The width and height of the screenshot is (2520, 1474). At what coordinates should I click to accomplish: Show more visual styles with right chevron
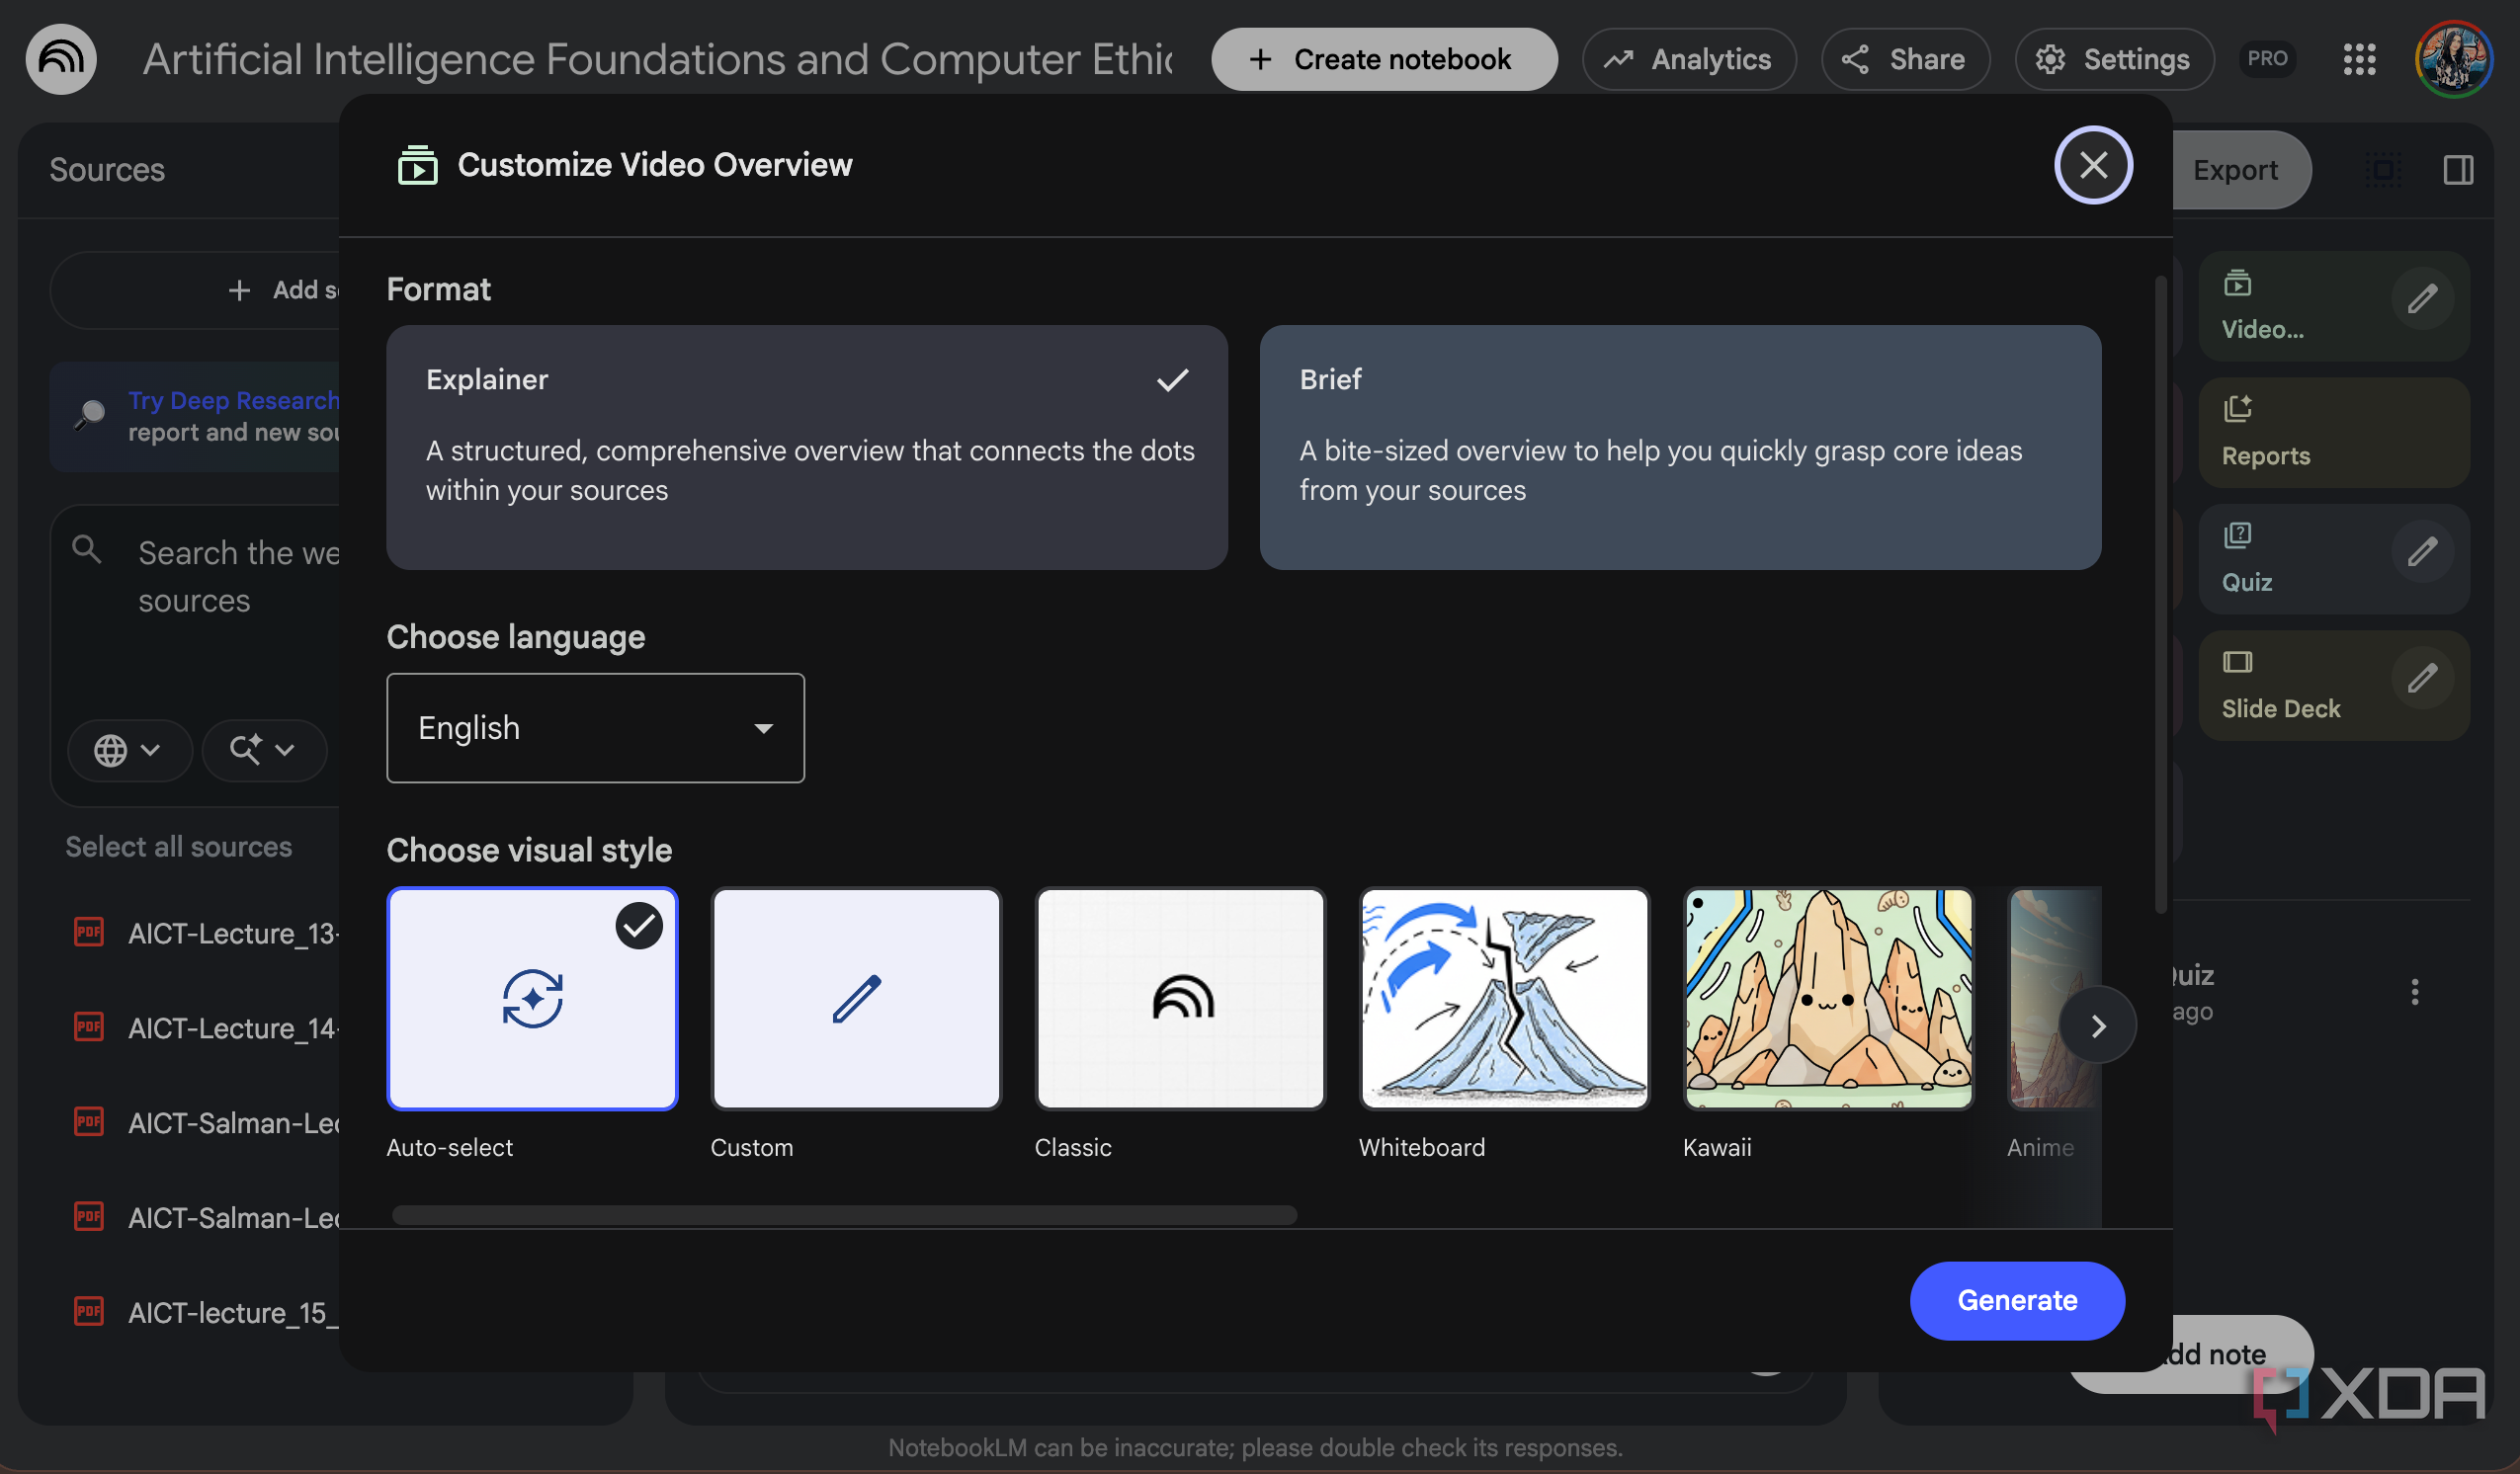tap(2097, 1026)
